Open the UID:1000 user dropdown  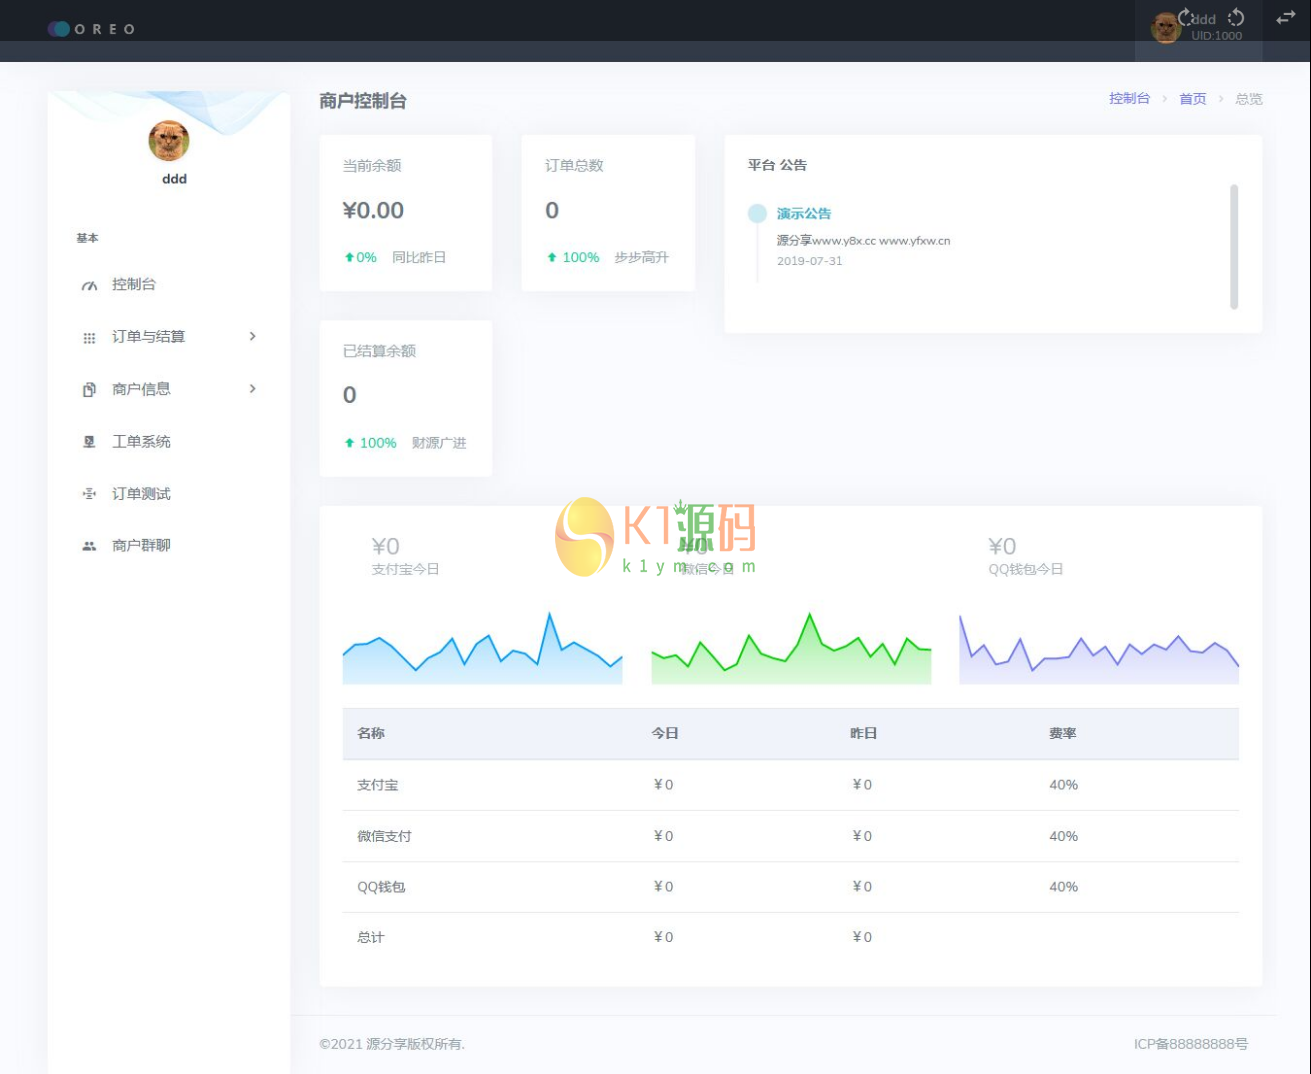[x=1216, y=36]
